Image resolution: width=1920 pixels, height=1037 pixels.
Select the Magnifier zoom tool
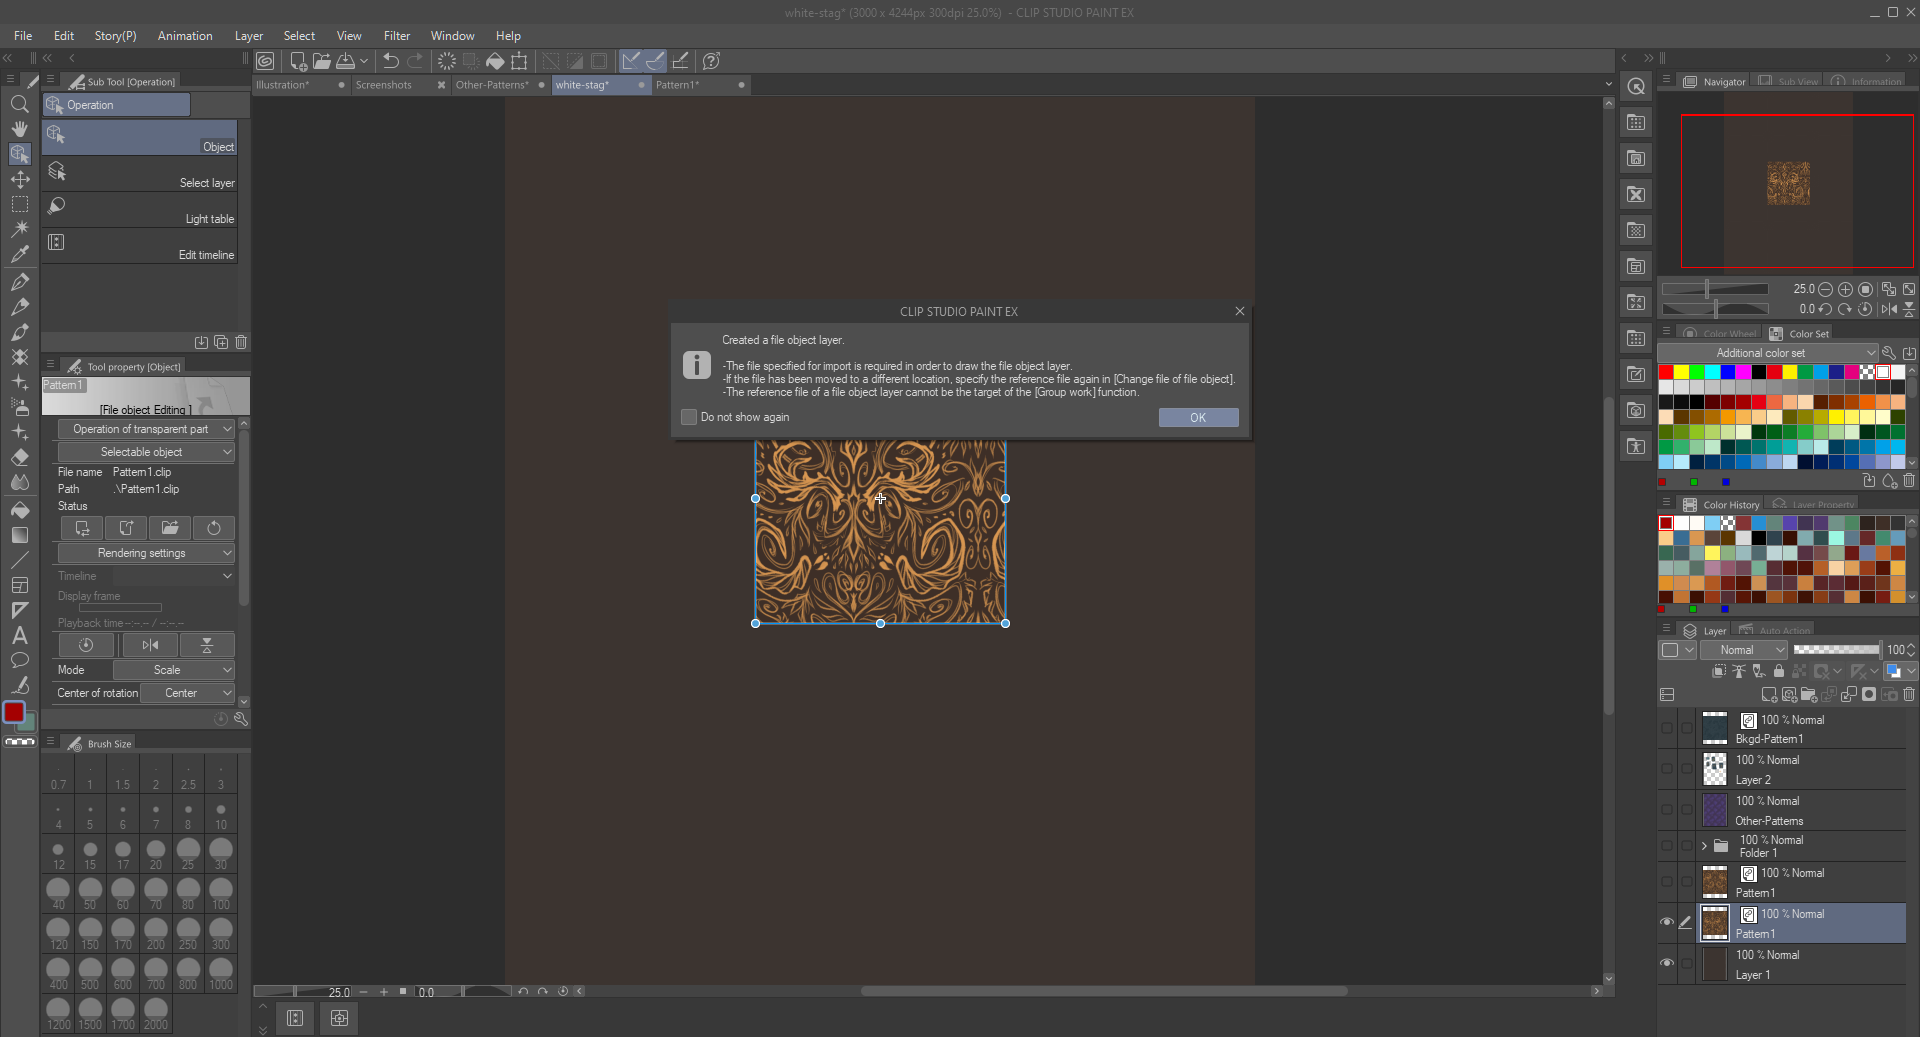click(19, 104)
